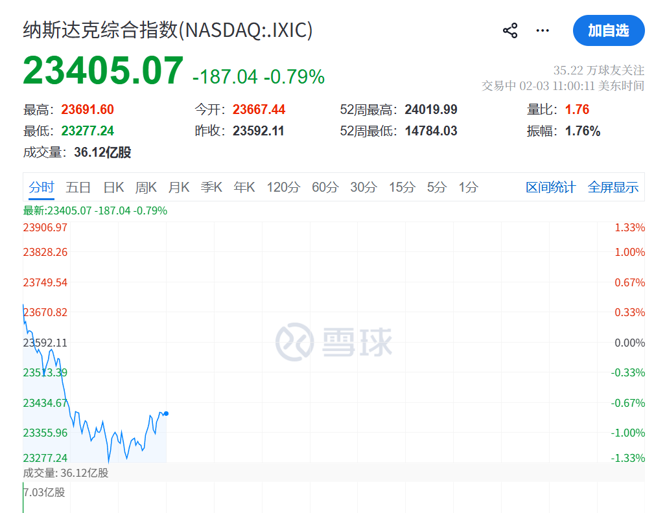Select the 1分 interval tab

[468, 187]
